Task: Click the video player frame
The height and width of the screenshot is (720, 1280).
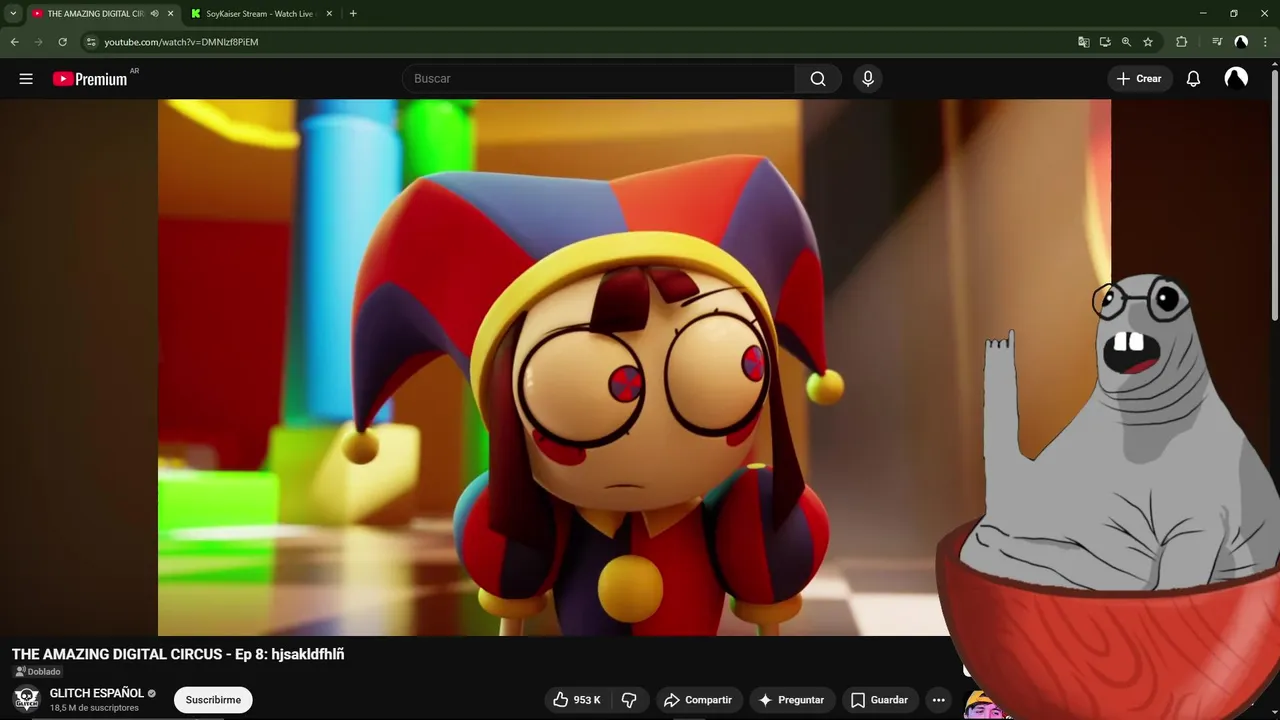Action: 634,367
